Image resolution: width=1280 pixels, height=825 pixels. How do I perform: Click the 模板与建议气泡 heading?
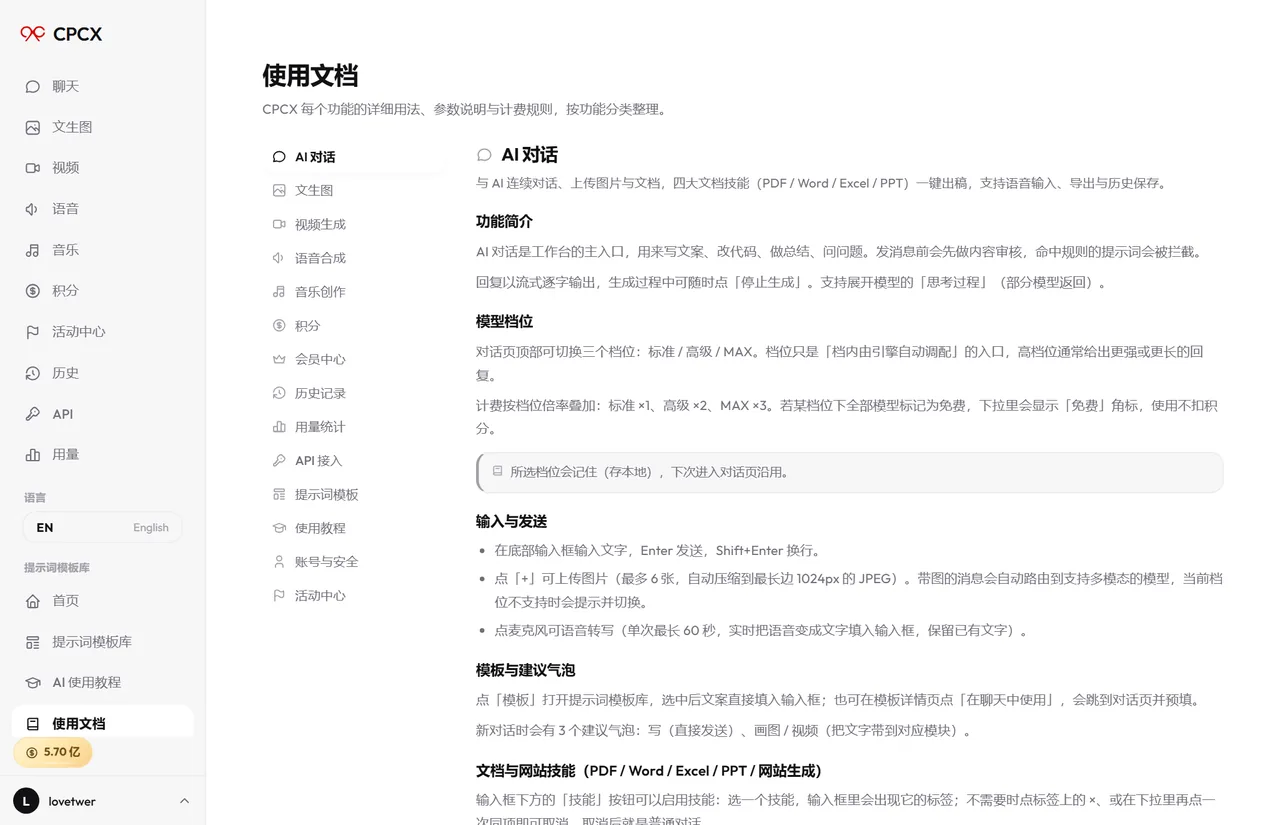pyautogui.click(x=525, y=670)
